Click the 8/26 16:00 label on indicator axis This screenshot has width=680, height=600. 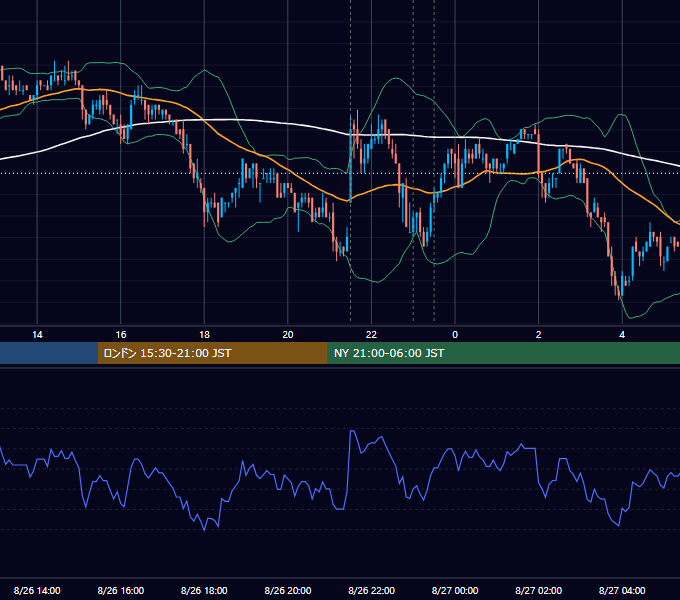pyautogui.click(x=121, y=590)
